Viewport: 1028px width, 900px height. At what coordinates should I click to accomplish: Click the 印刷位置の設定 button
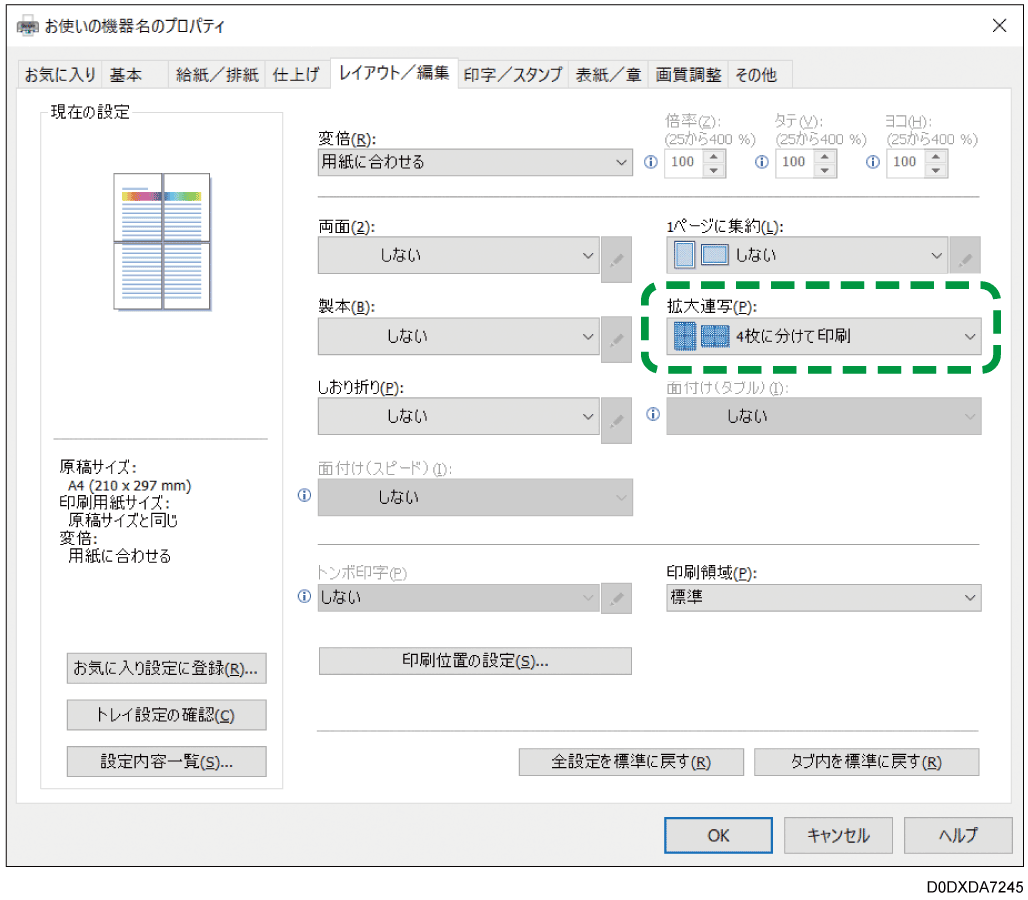474,660
